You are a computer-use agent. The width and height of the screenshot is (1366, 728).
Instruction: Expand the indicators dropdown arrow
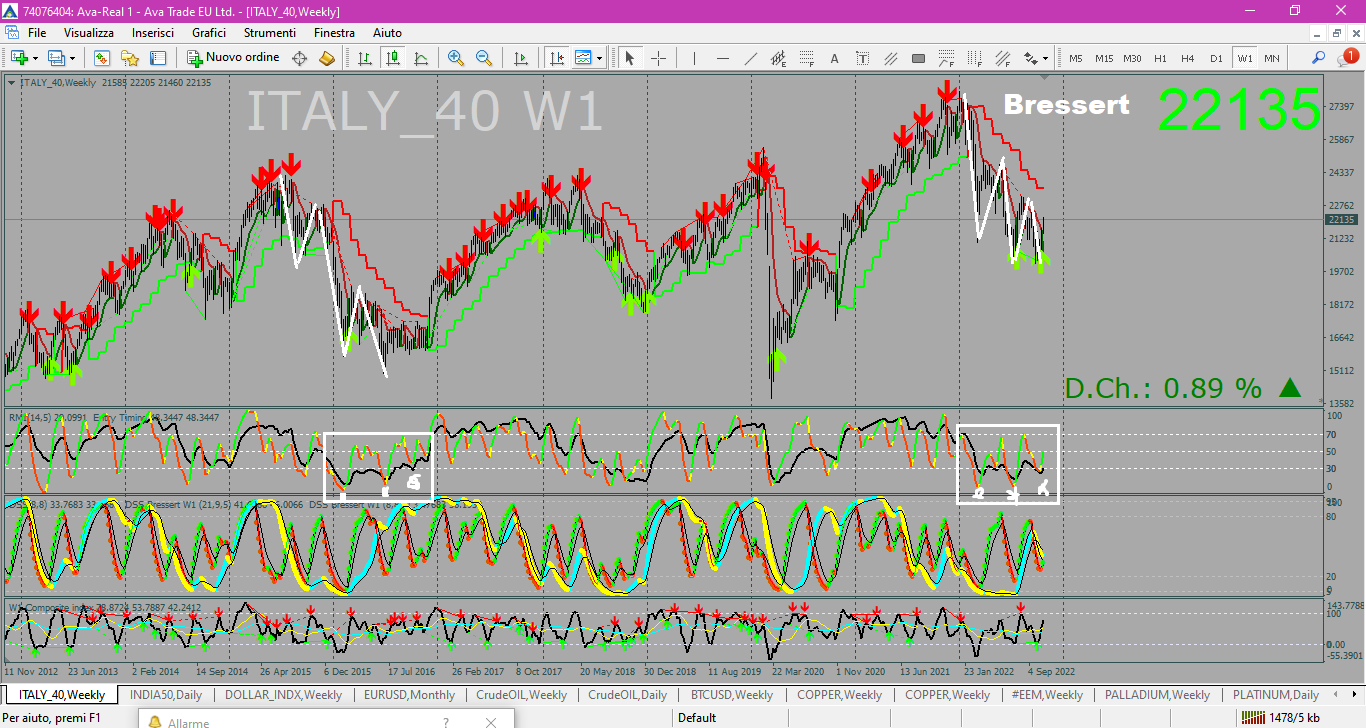click(599, 59)
